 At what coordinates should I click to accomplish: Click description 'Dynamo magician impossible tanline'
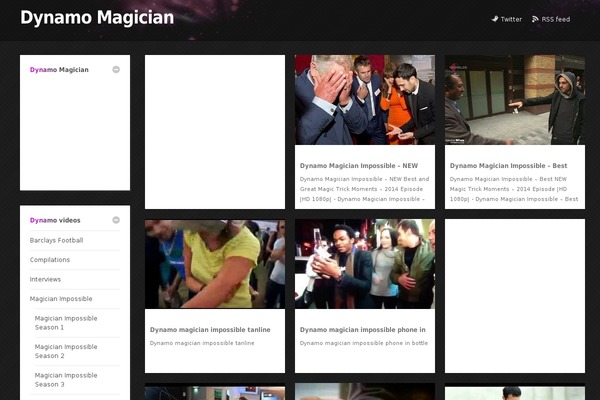(x=202, y=343)
